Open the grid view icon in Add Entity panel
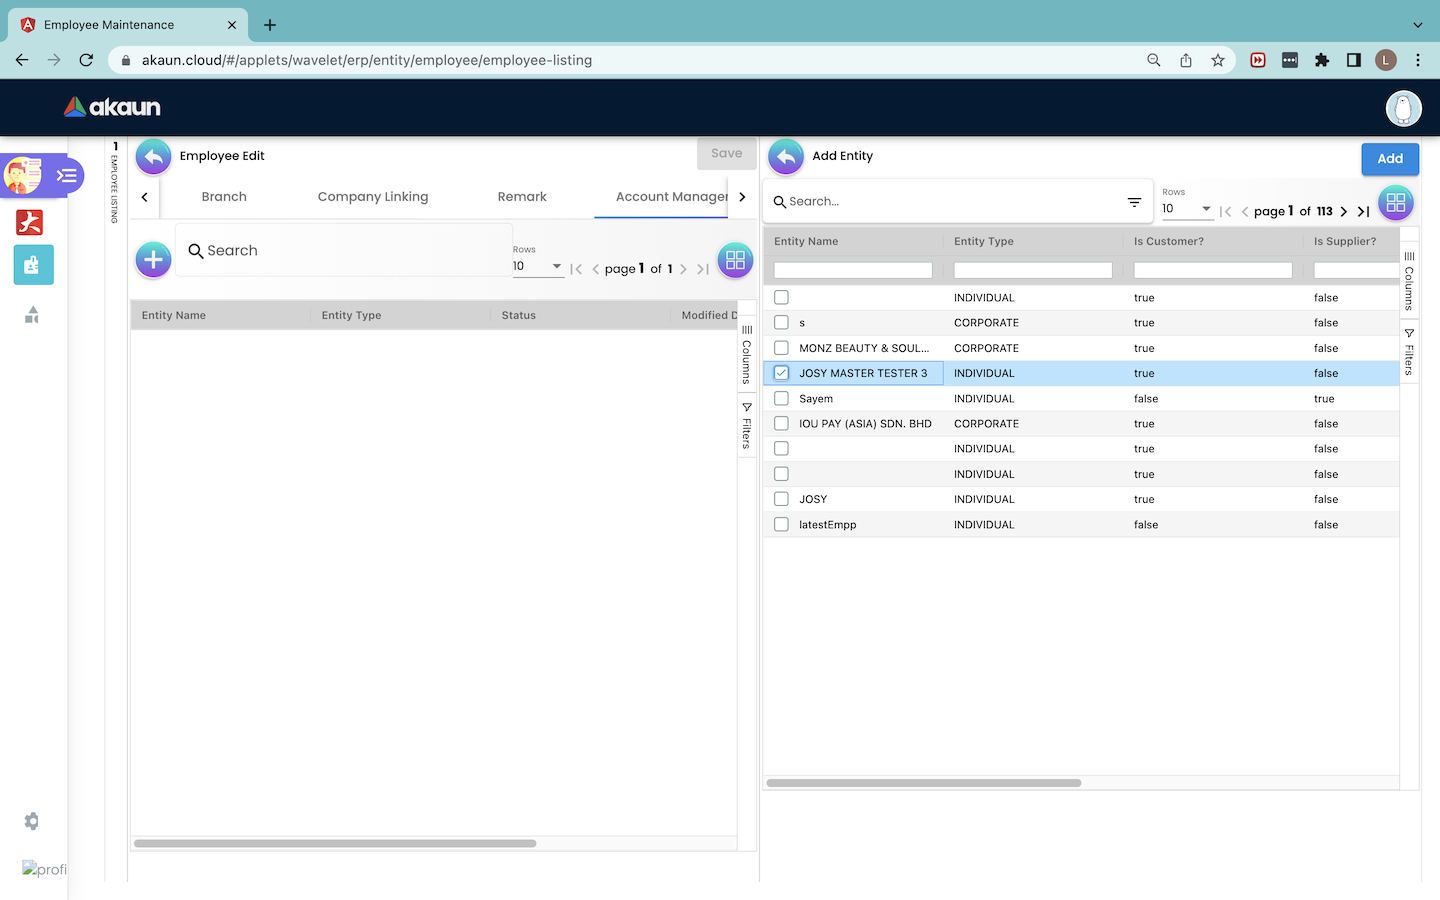The width and height of the screenshot is (1440, 900). [1395, 203]
